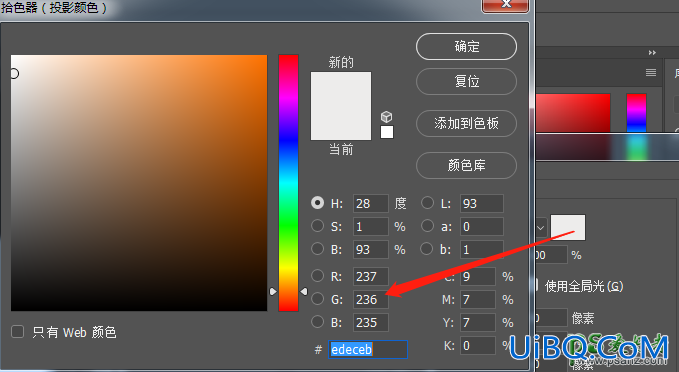Click the 使用全局光 (G) label
The width and height of the screenshot is (679, 372).
pyautogui.click(x=584, y=286)
